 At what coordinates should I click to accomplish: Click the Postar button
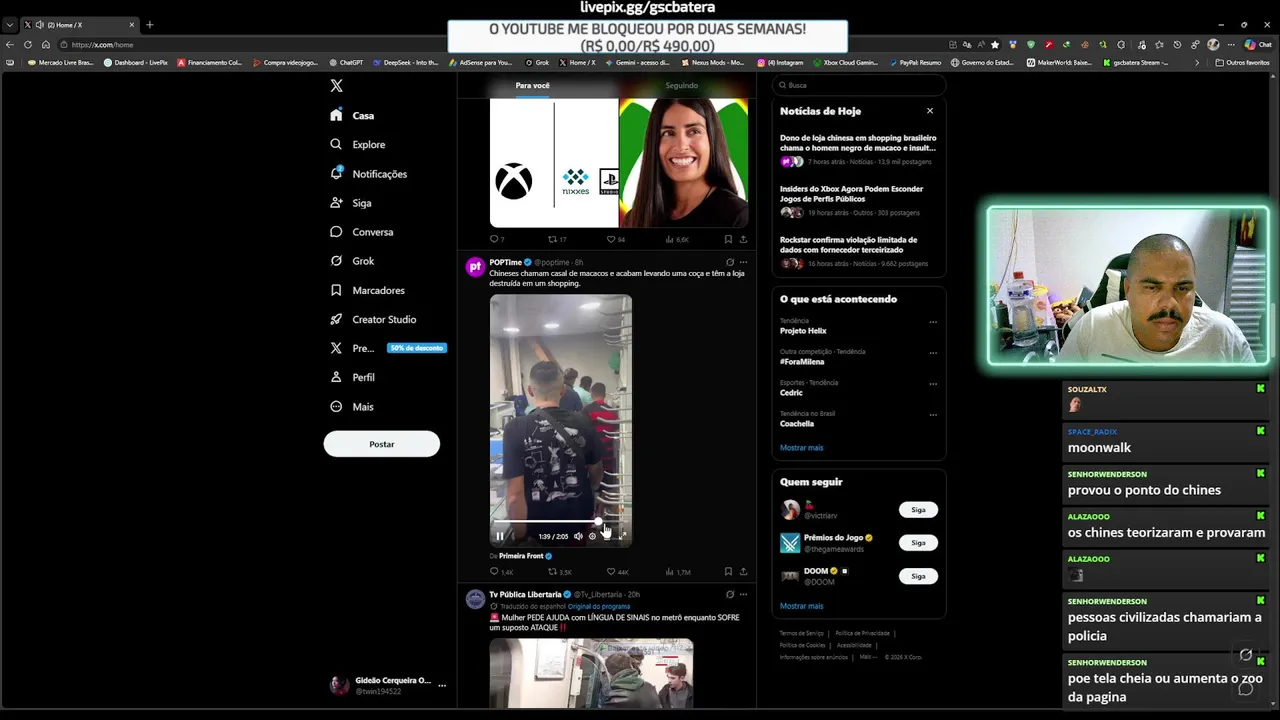381,444
